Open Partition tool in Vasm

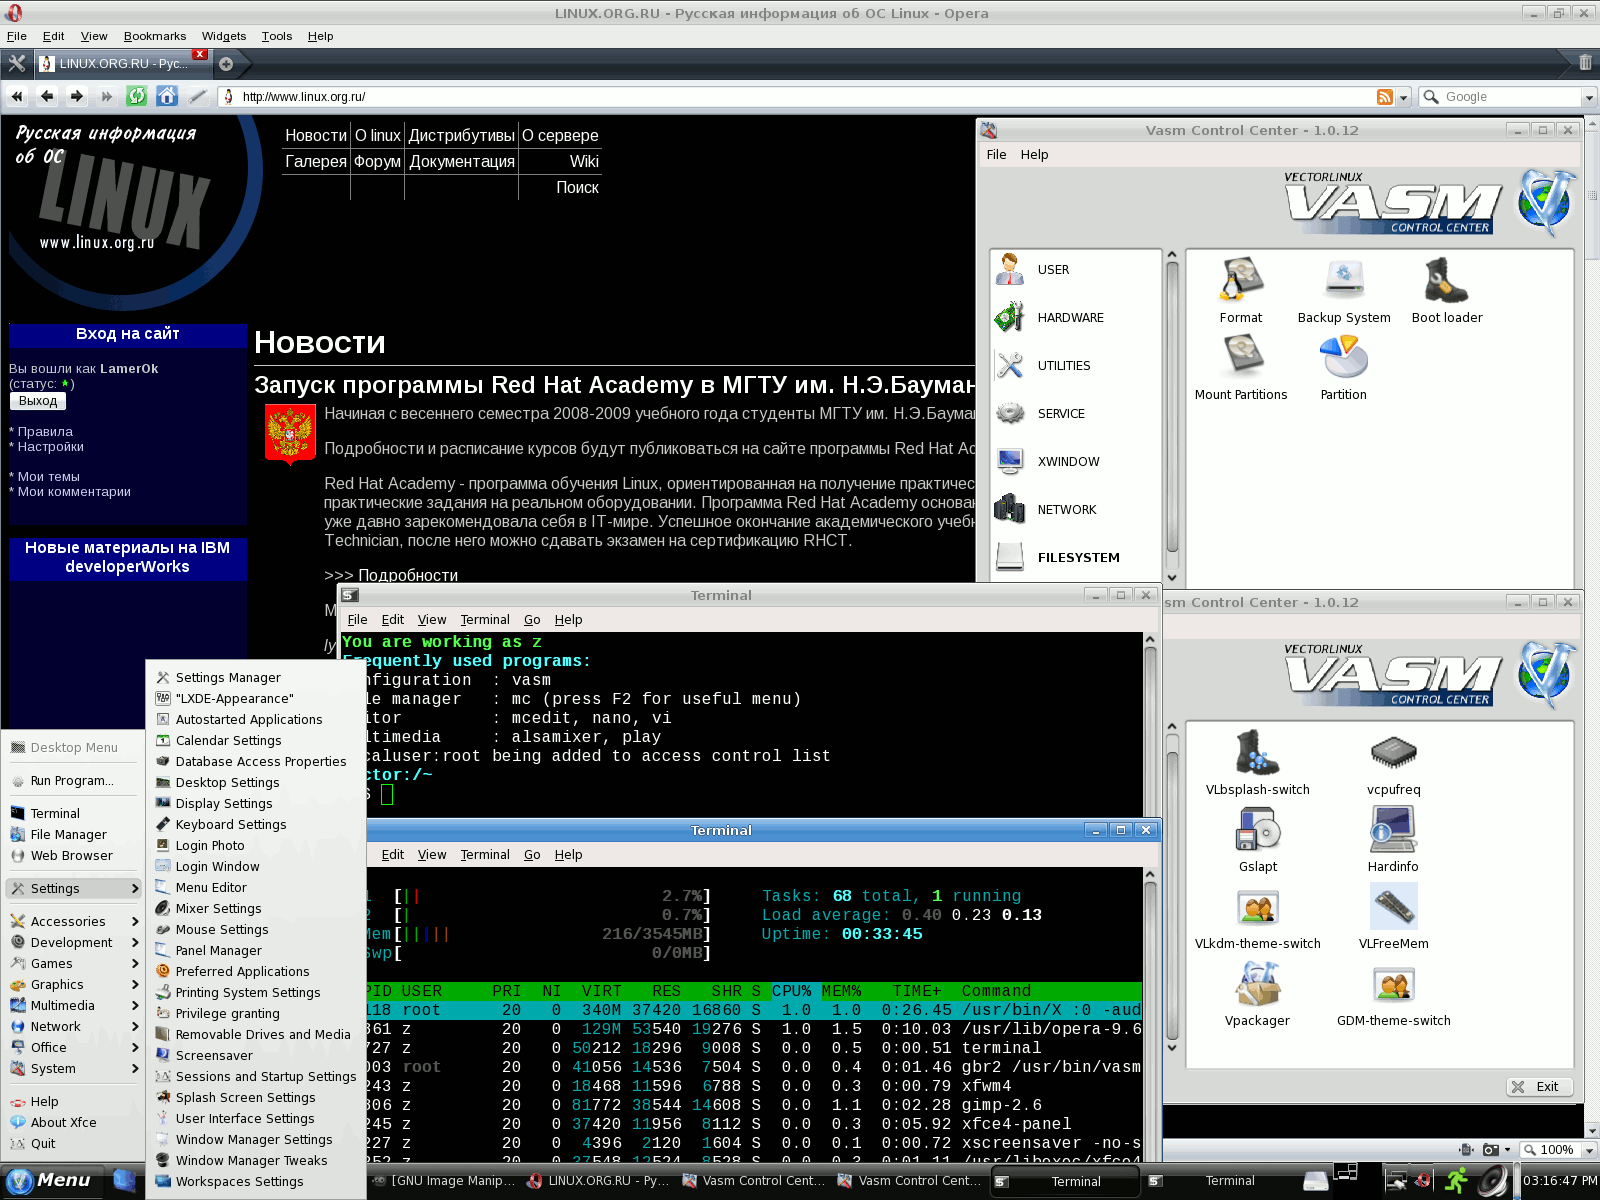point(1344,367)
